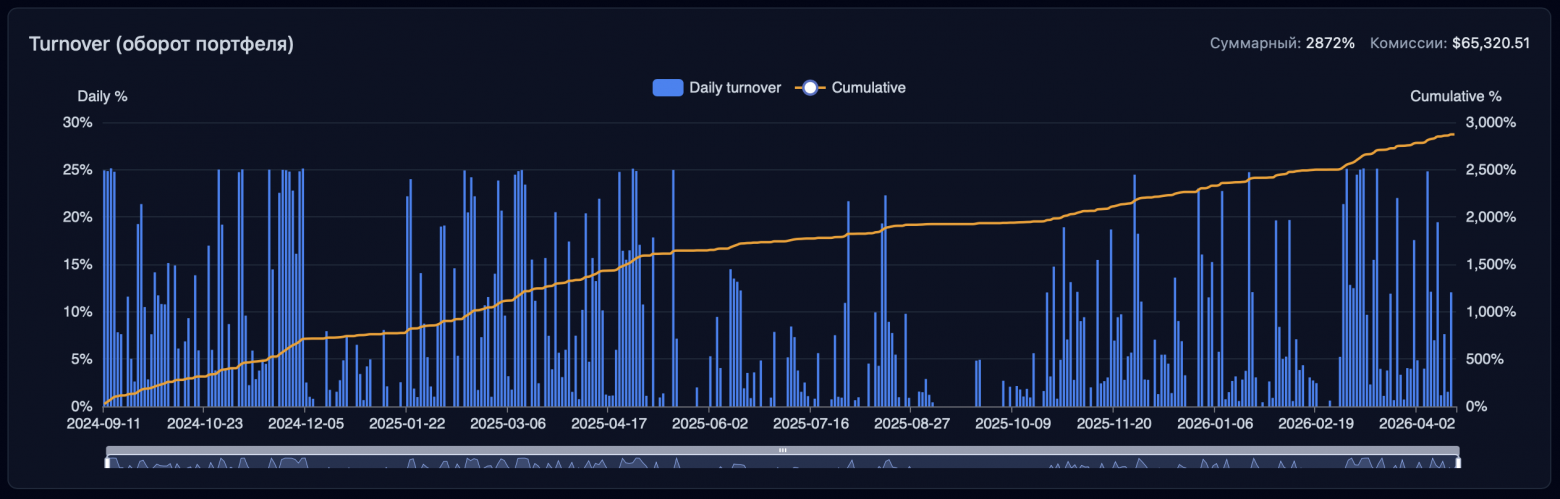
Task: Click the Daily % axis title
Action: coord(103,97)
